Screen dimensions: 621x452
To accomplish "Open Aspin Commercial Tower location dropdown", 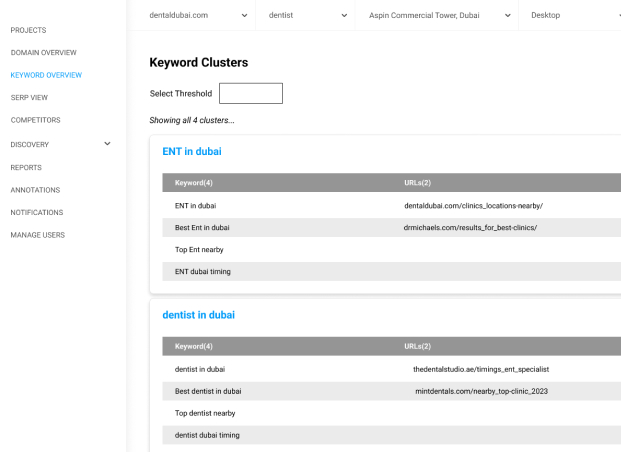I will tap(436, 15).
